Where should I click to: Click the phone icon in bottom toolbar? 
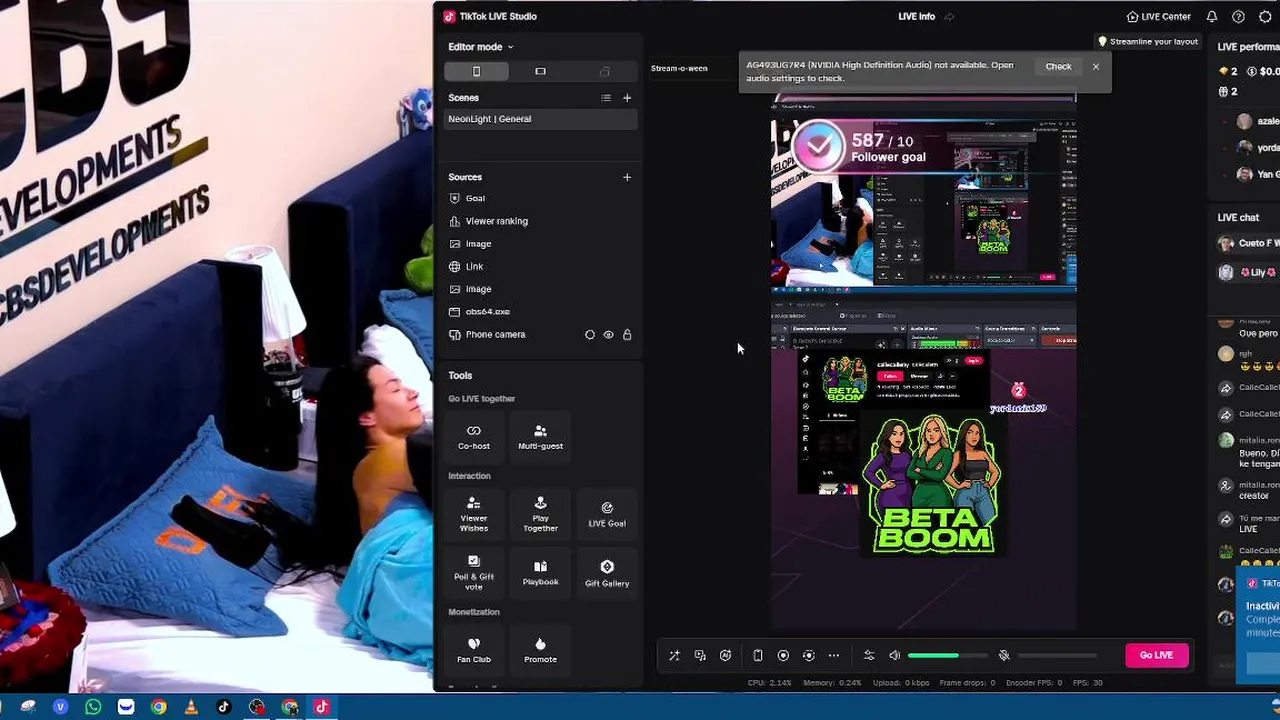(758, 656)
